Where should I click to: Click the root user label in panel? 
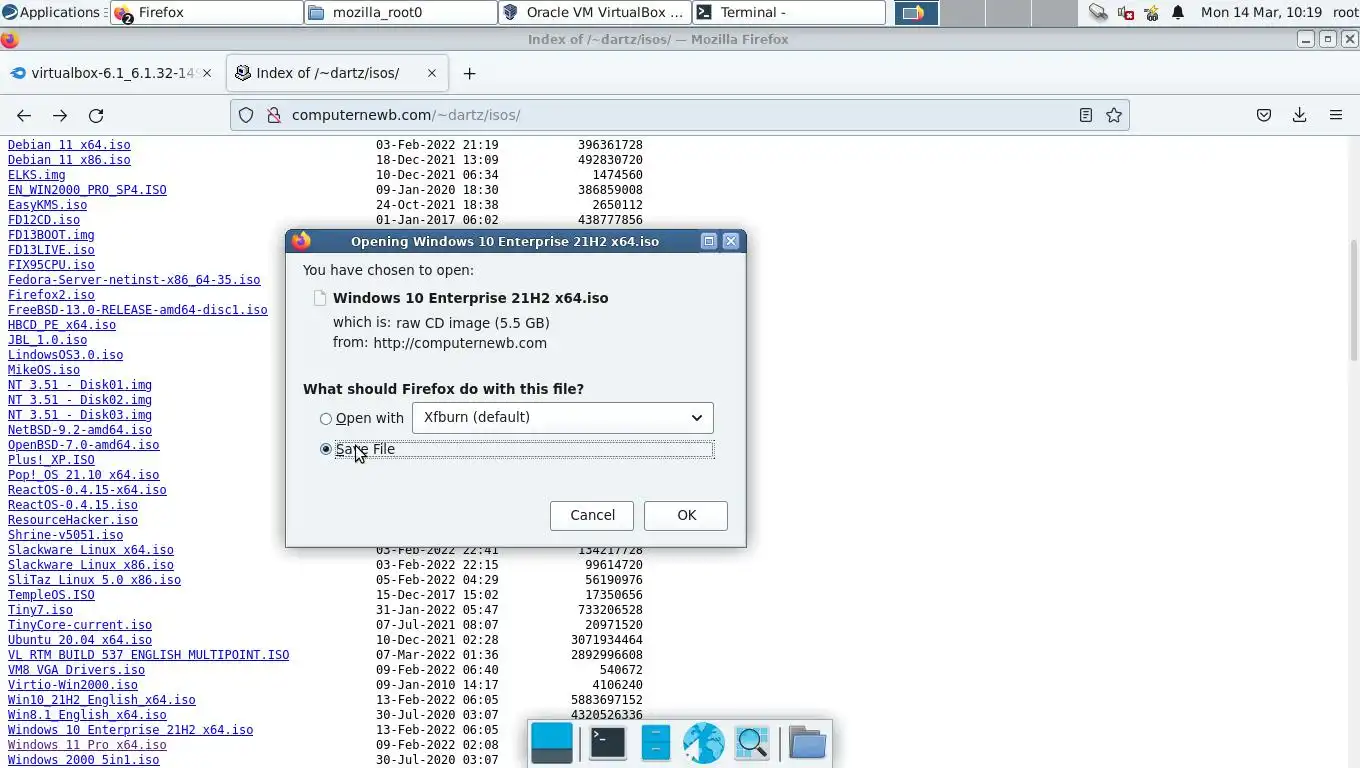click(1345, 13)
